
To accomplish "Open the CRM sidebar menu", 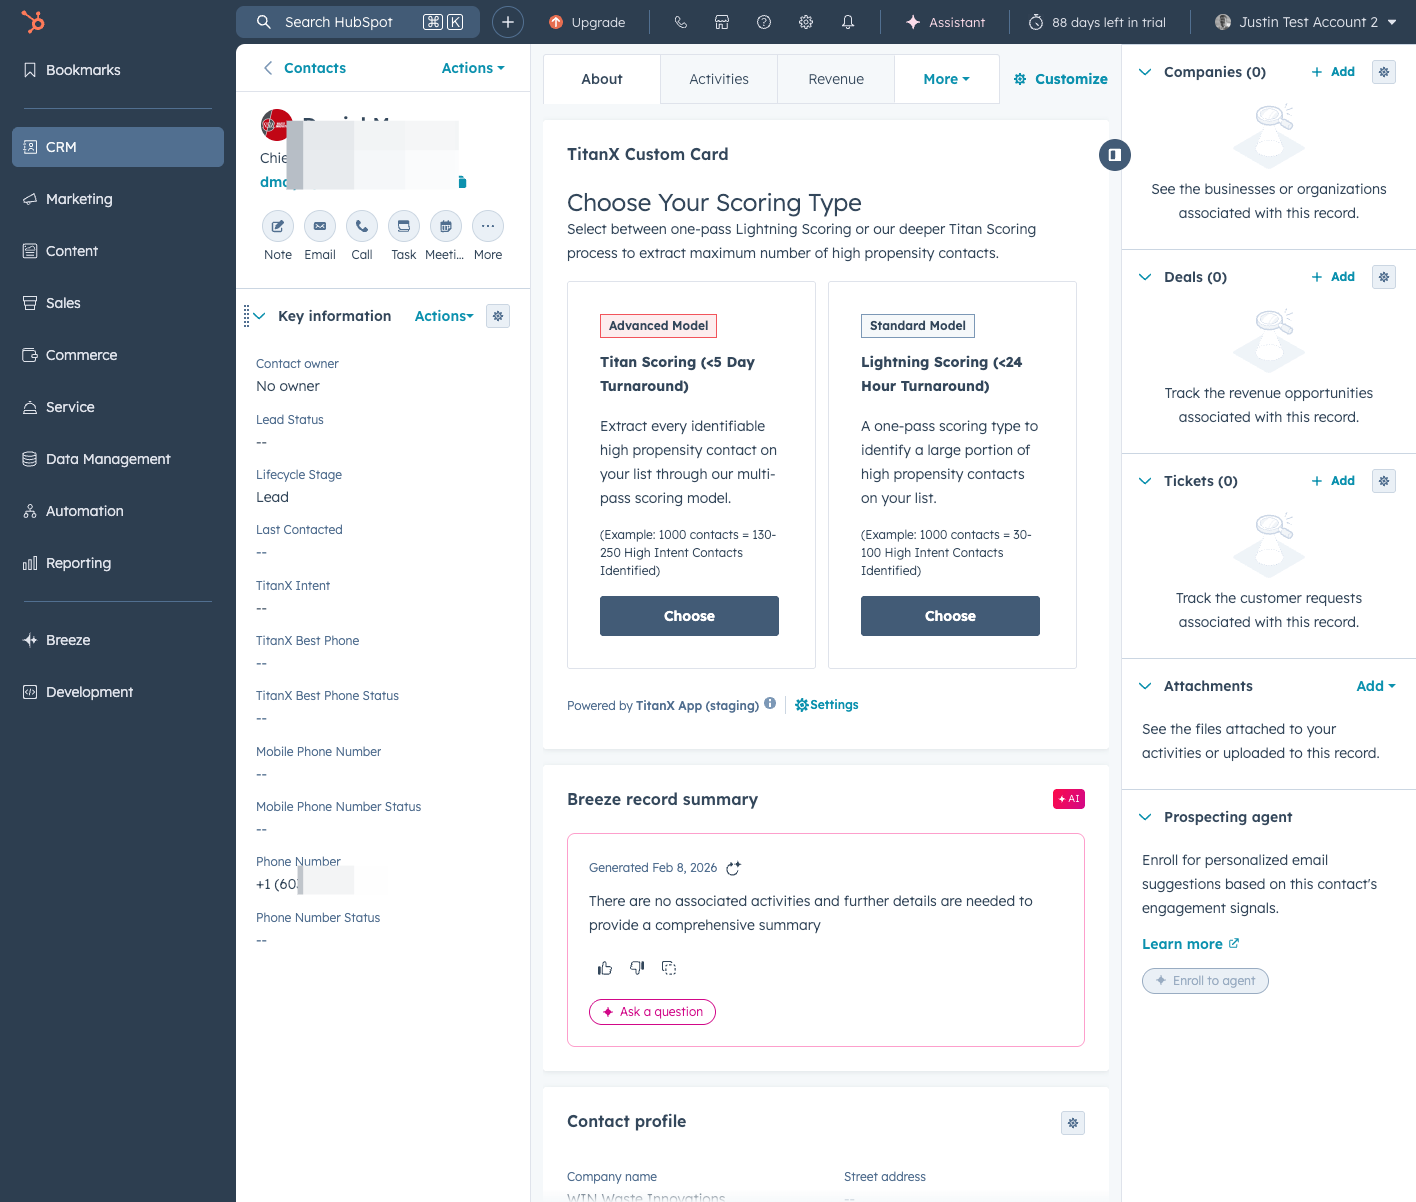I will click(x=118, y=147).
